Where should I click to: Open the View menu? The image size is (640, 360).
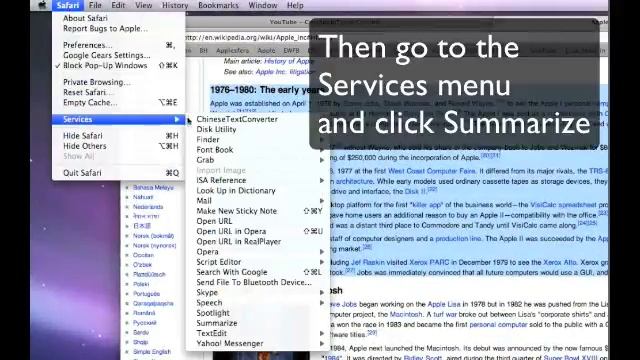tap(143, 5)
